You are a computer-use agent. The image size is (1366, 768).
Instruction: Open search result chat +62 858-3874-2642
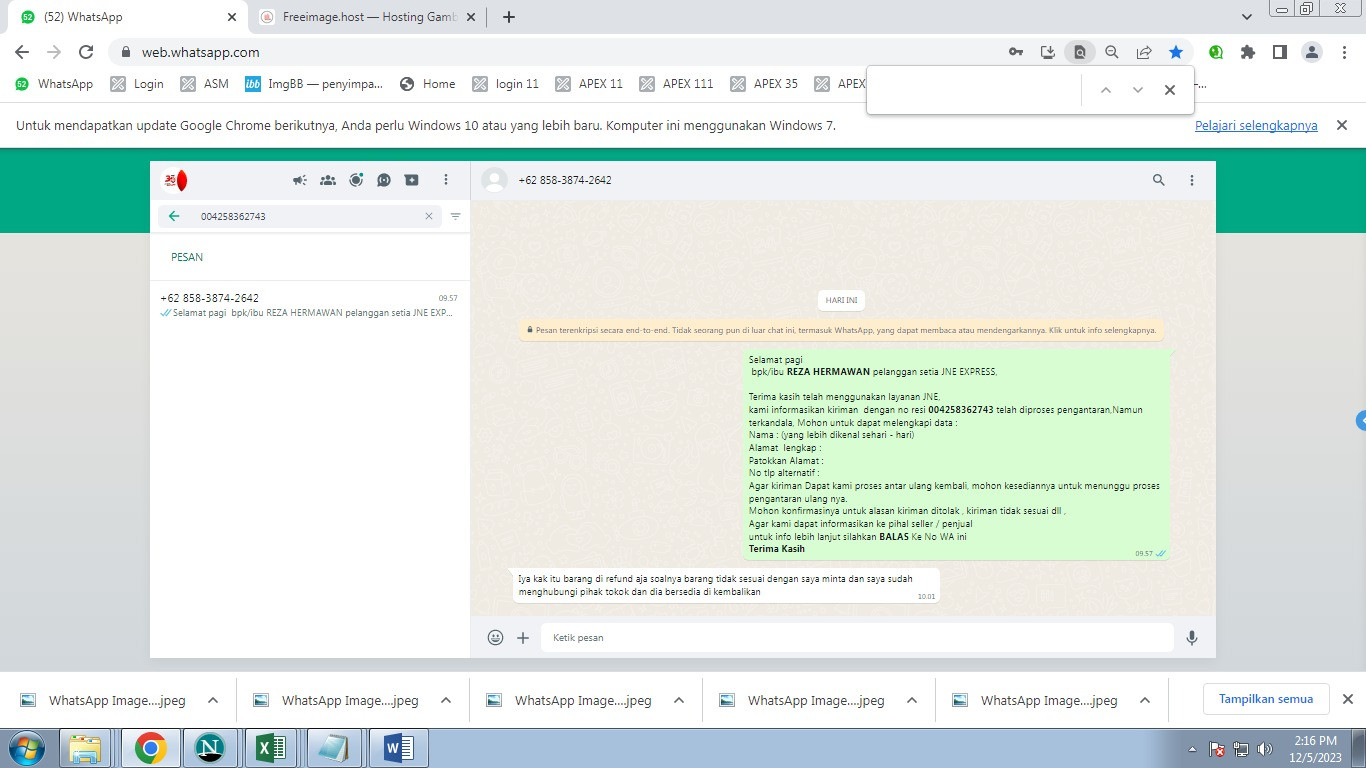tap(310, 305)
